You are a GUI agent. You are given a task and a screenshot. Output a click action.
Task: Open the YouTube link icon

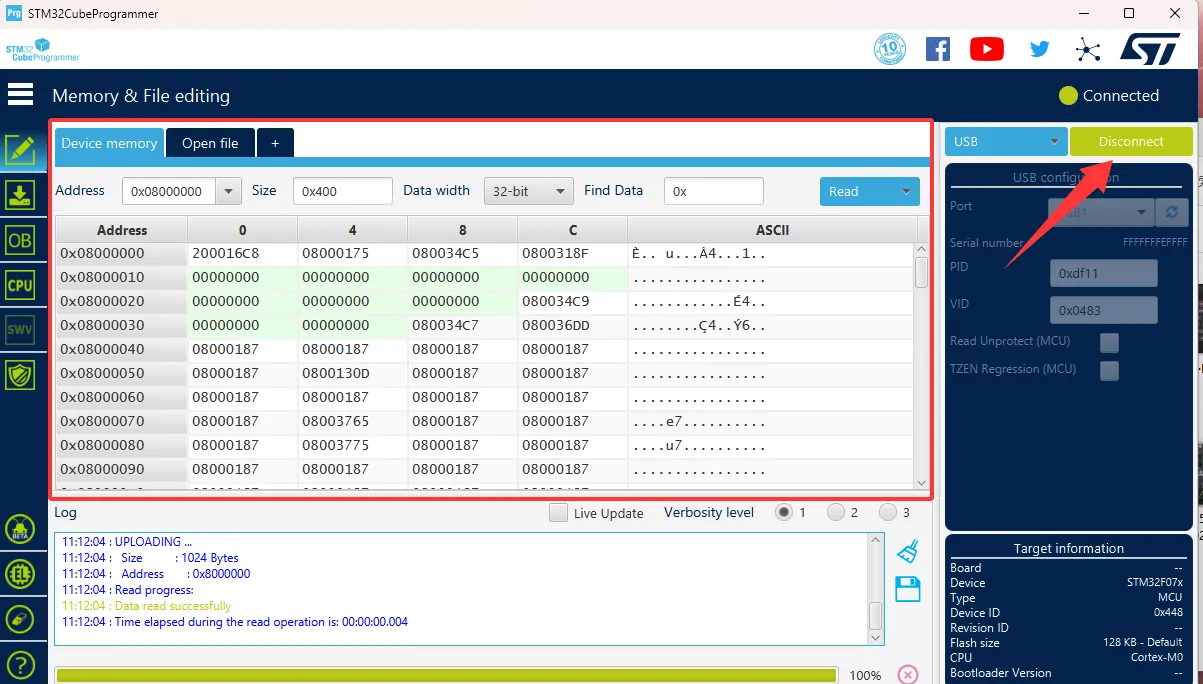[986, 49]
